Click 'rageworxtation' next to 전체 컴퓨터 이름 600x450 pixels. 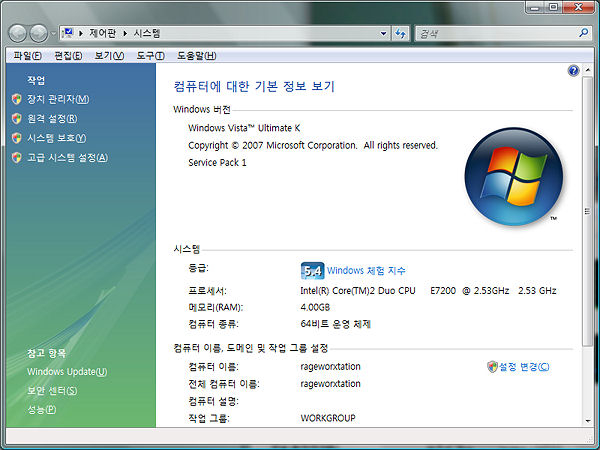[330, 384]
